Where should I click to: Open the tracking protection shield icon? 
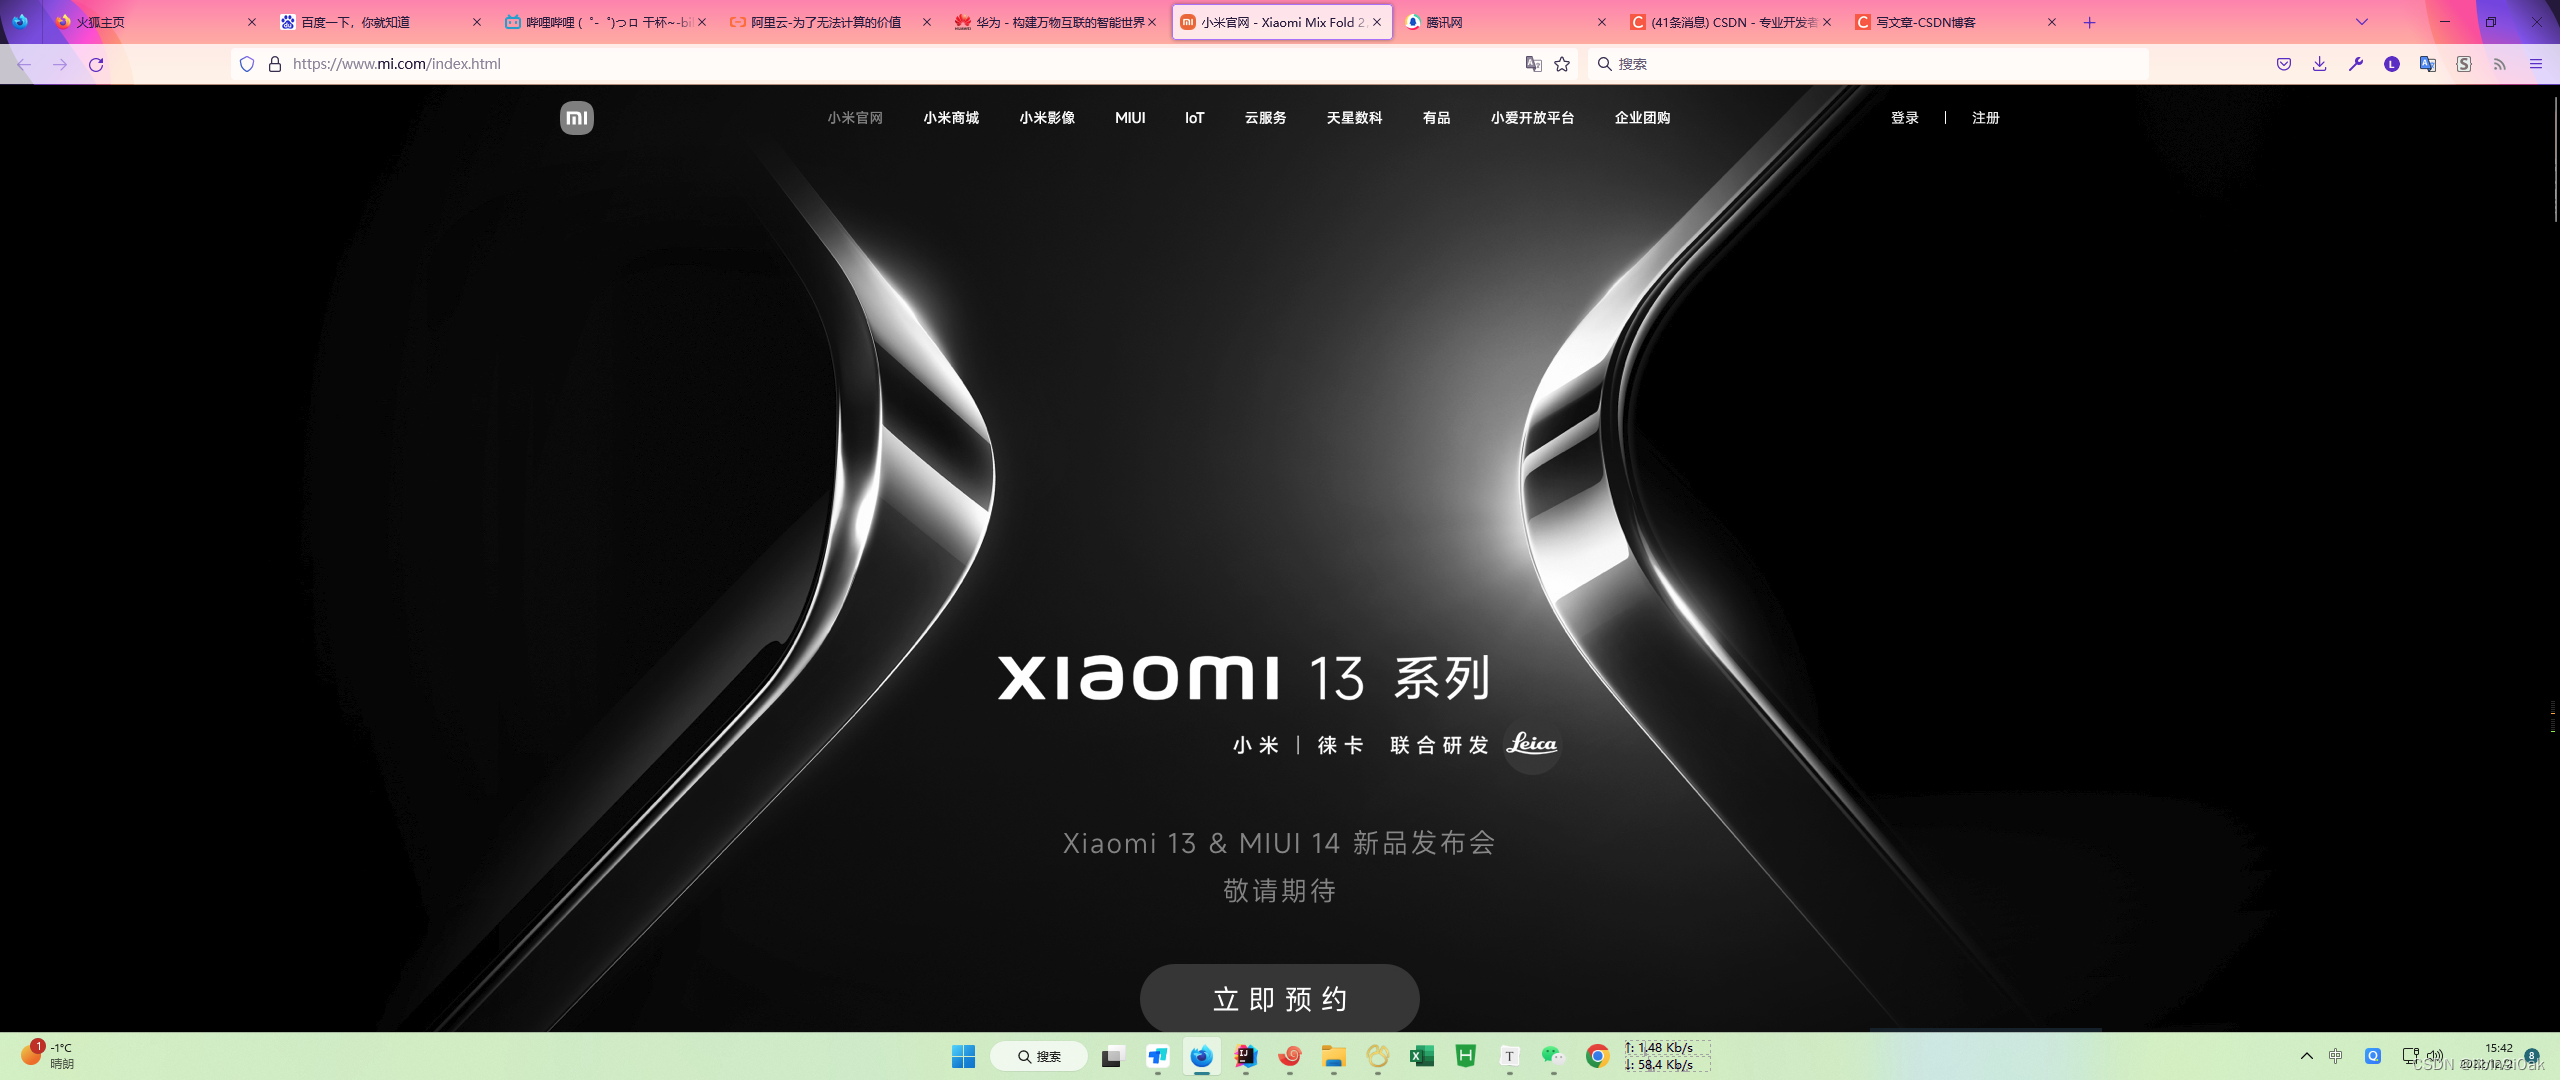[x=247, y=64]
